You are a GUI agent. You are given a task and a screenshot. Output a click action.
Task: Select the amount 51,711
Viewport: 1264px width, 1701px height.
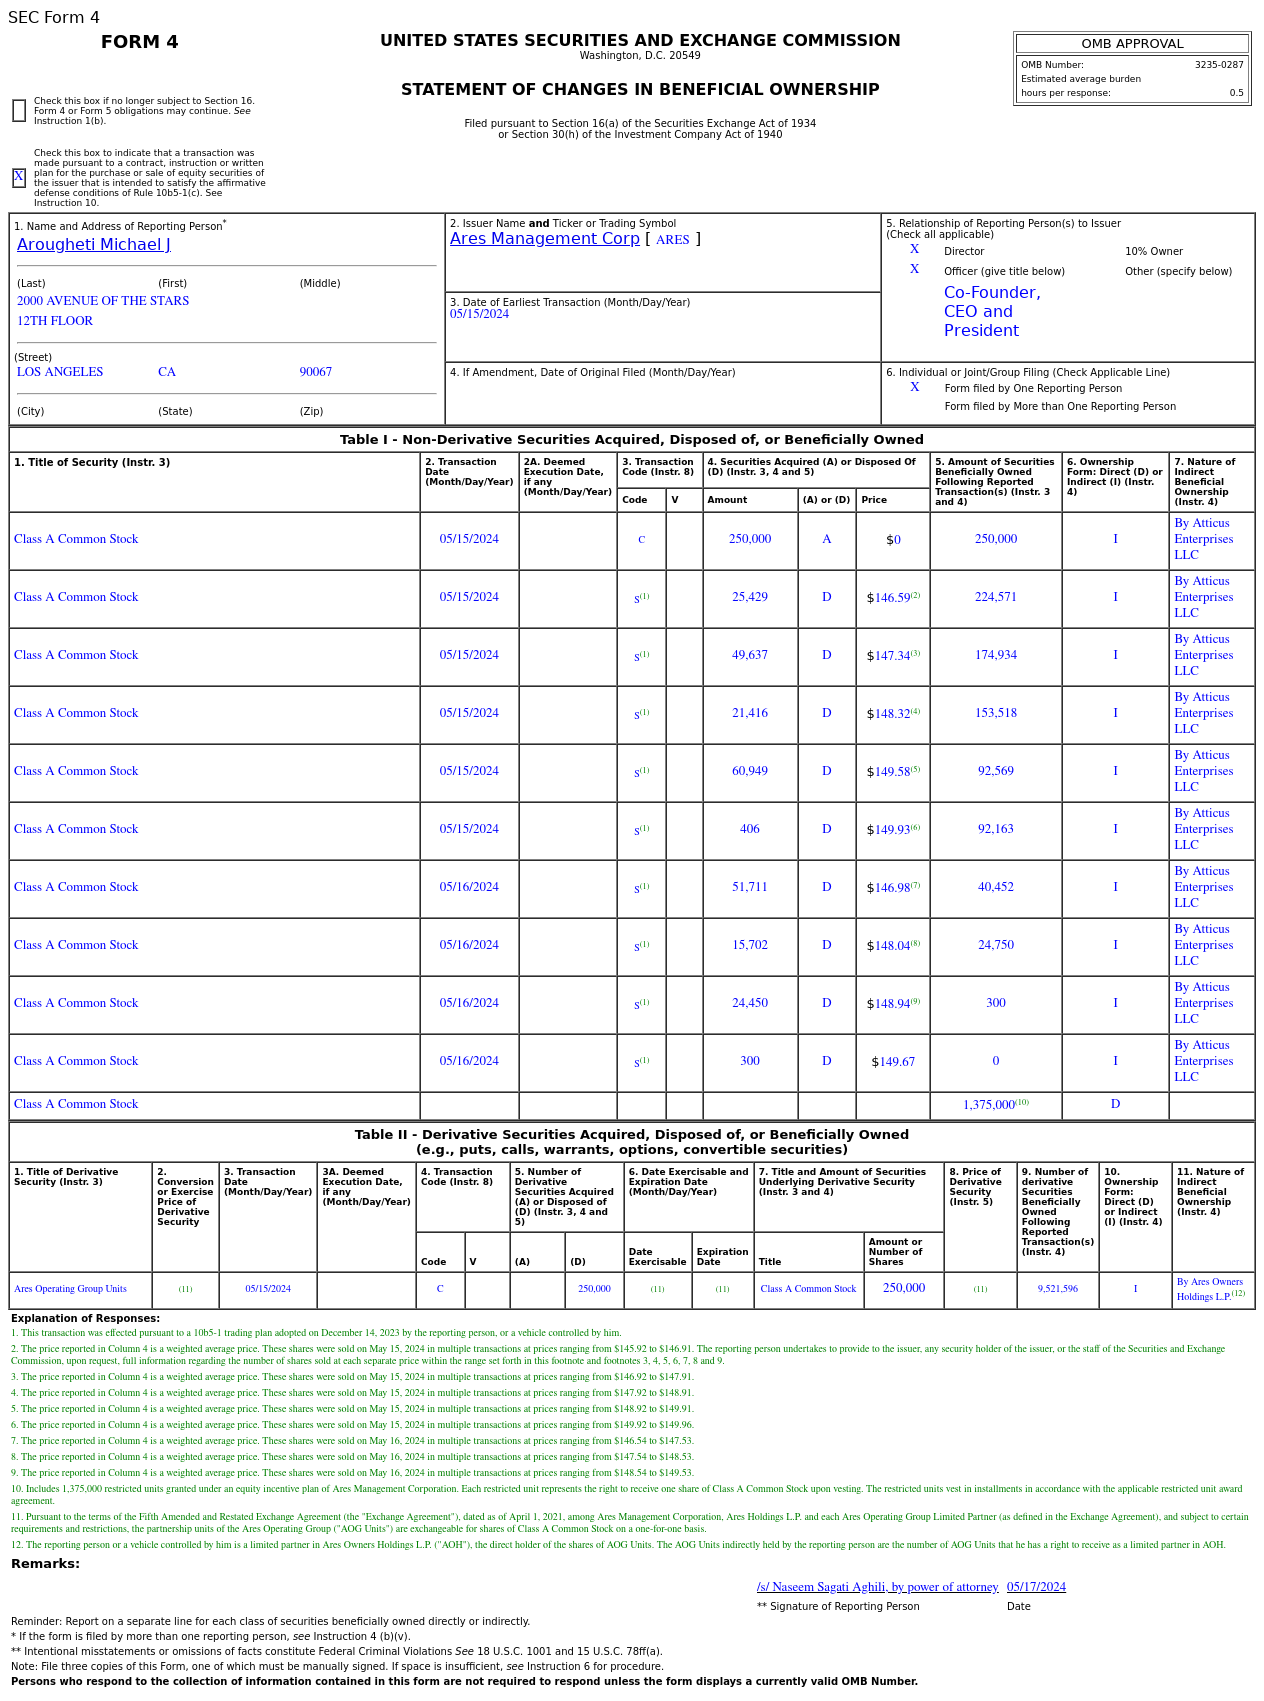[x=750, y=887]
